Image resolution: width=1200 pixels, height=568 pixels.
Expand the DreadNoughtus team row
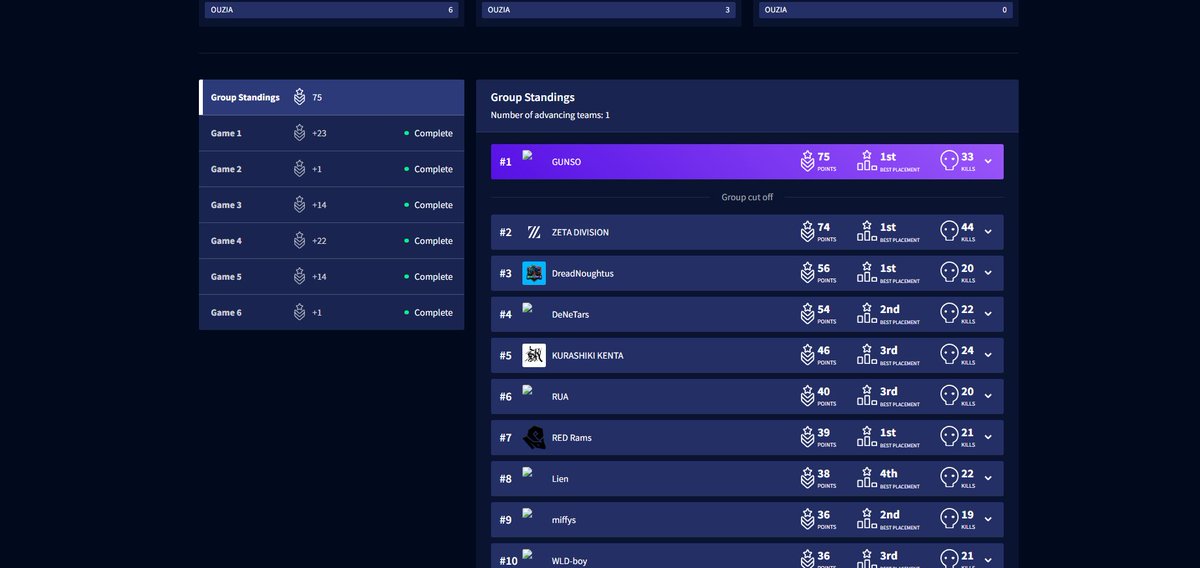988,273
